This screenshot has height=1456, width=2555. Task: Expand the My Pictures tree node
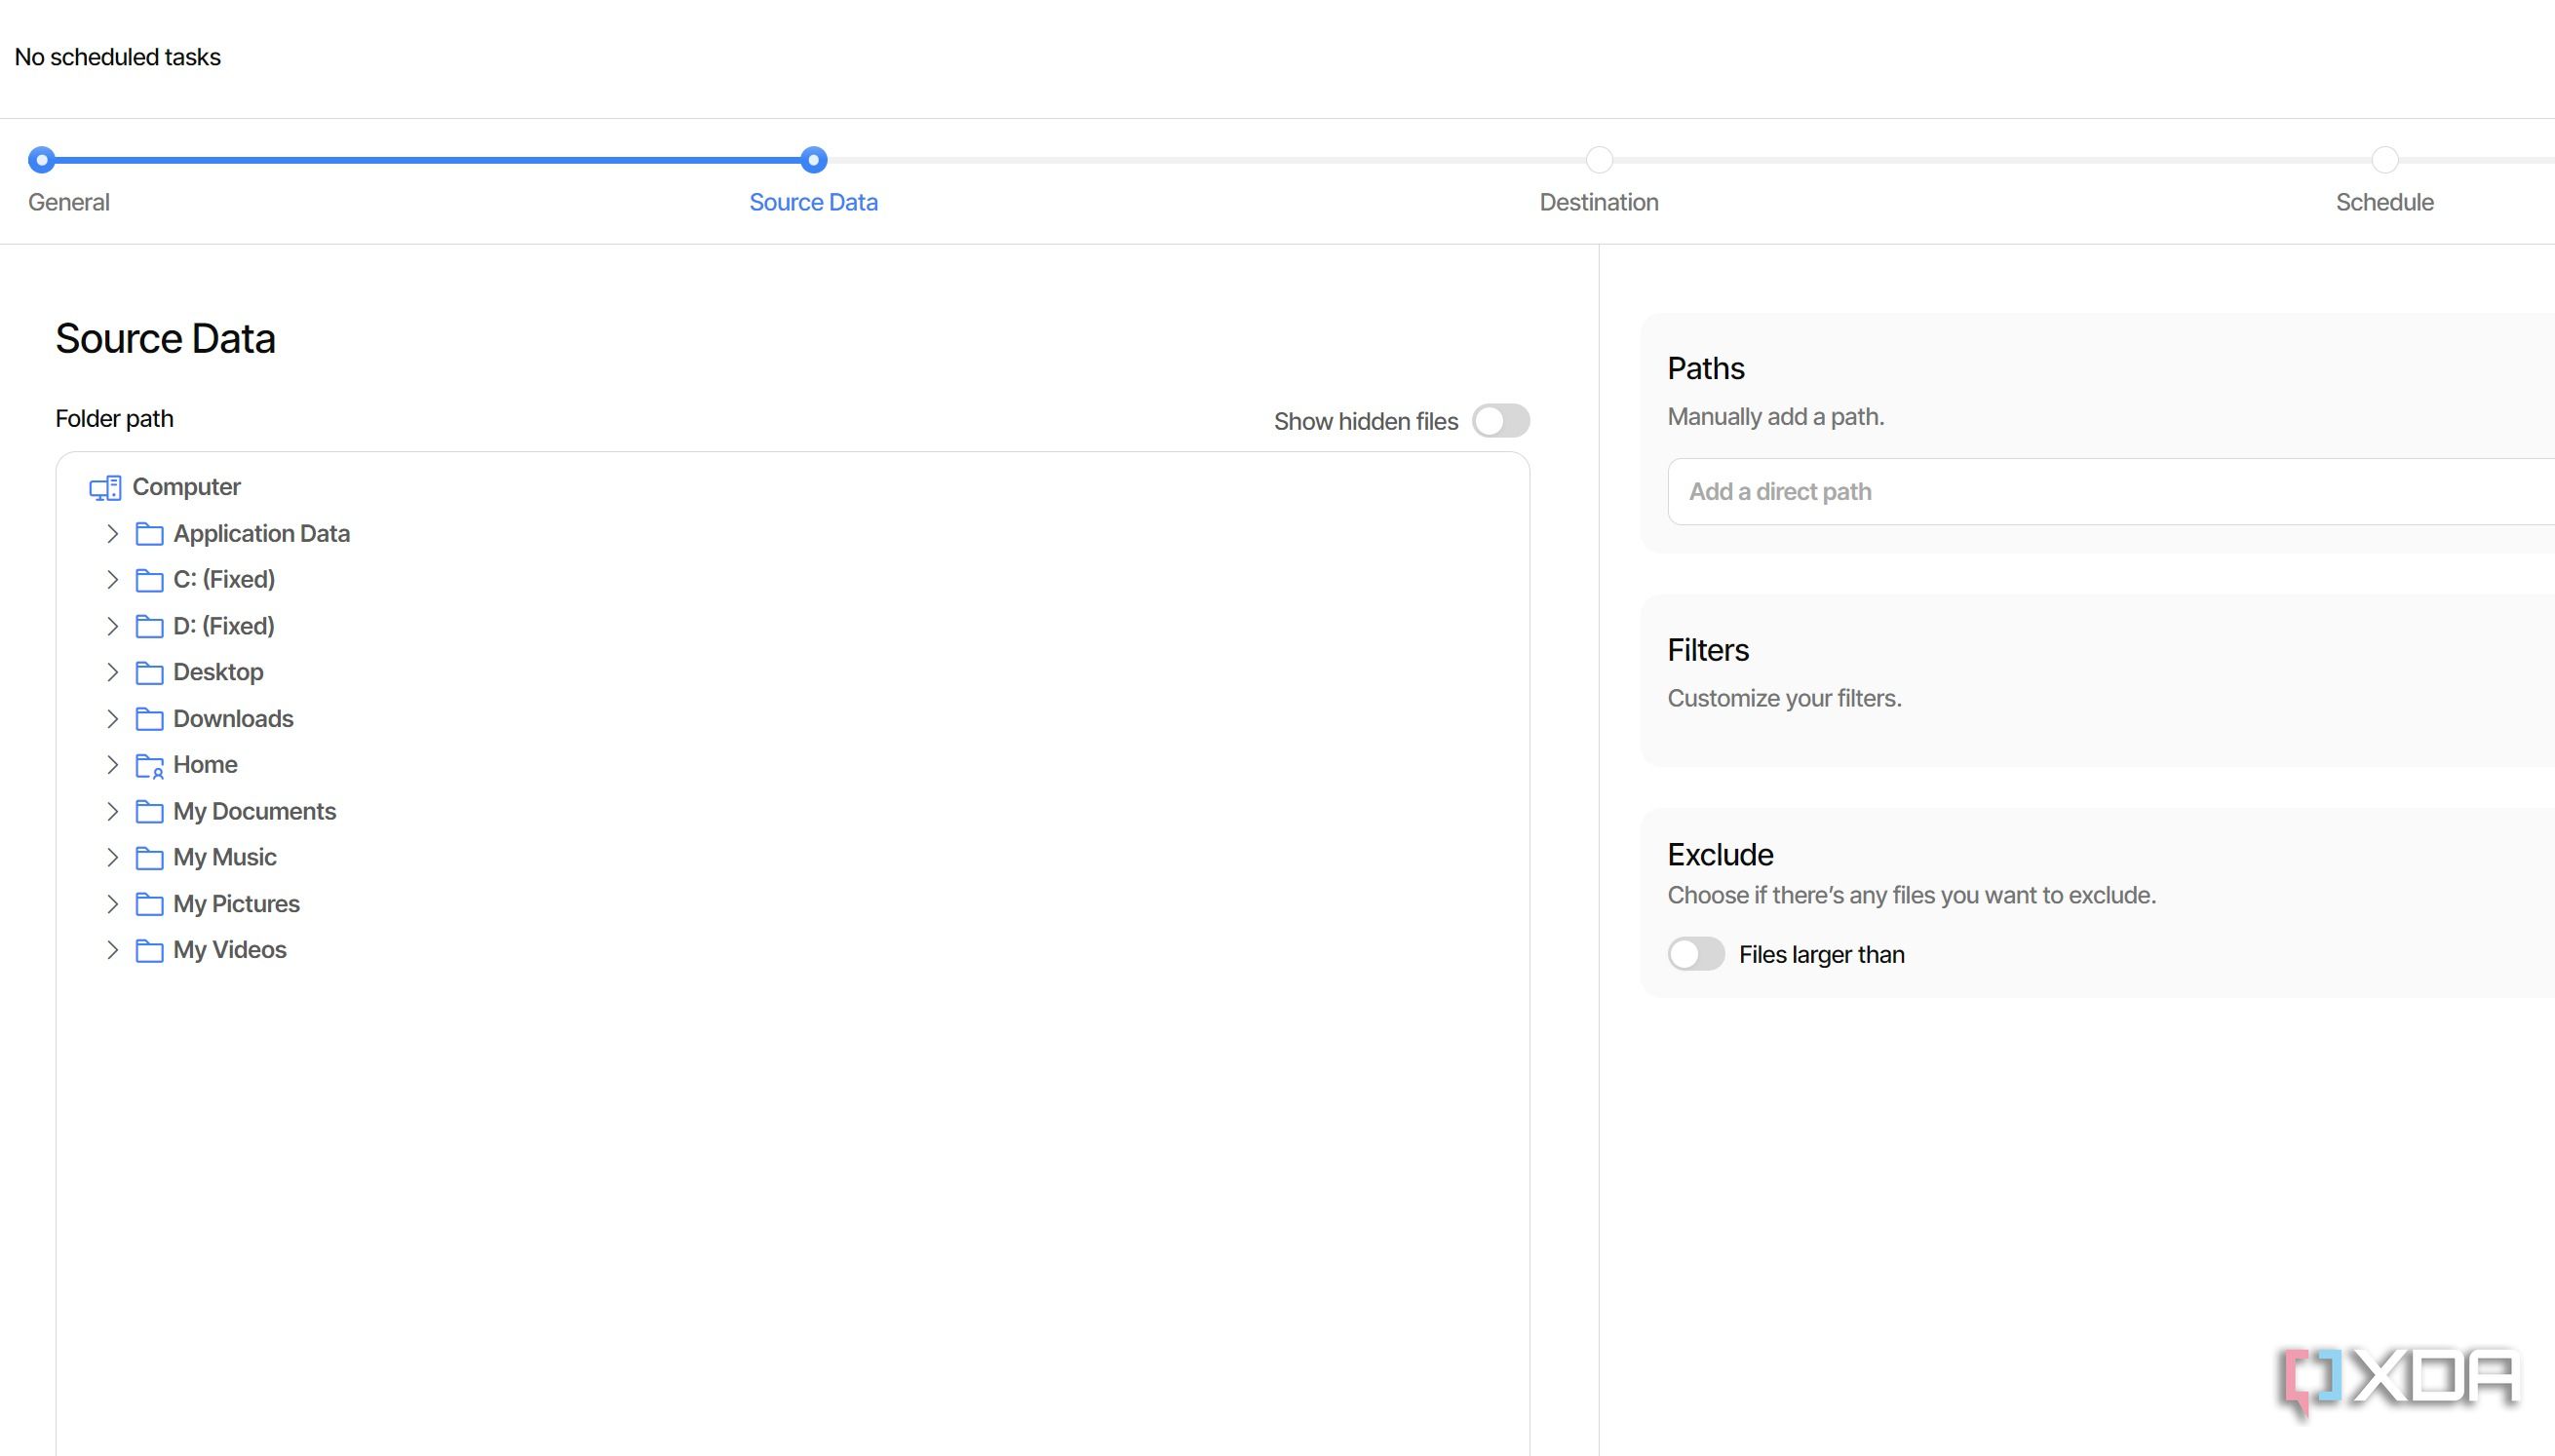pyautogui.click(x=112, y=904)
